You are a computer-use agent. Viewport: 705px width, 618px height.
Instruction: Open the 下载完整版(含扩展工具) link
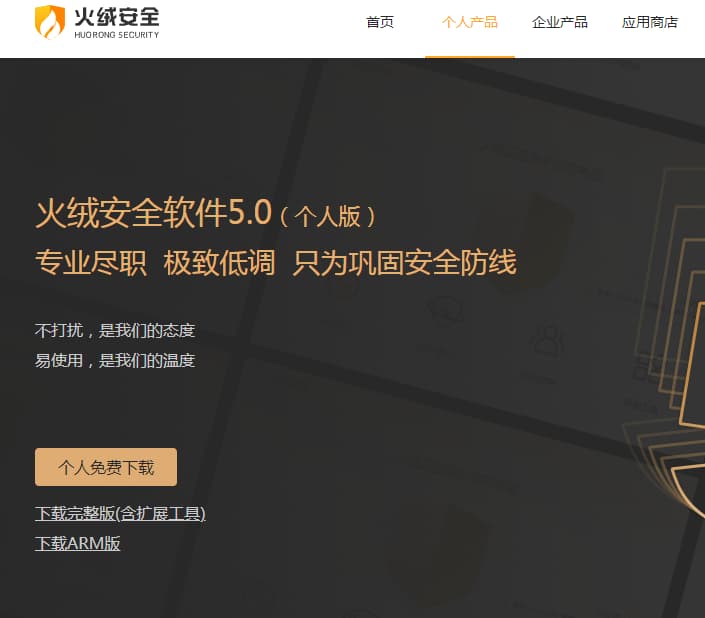[120, 513]
